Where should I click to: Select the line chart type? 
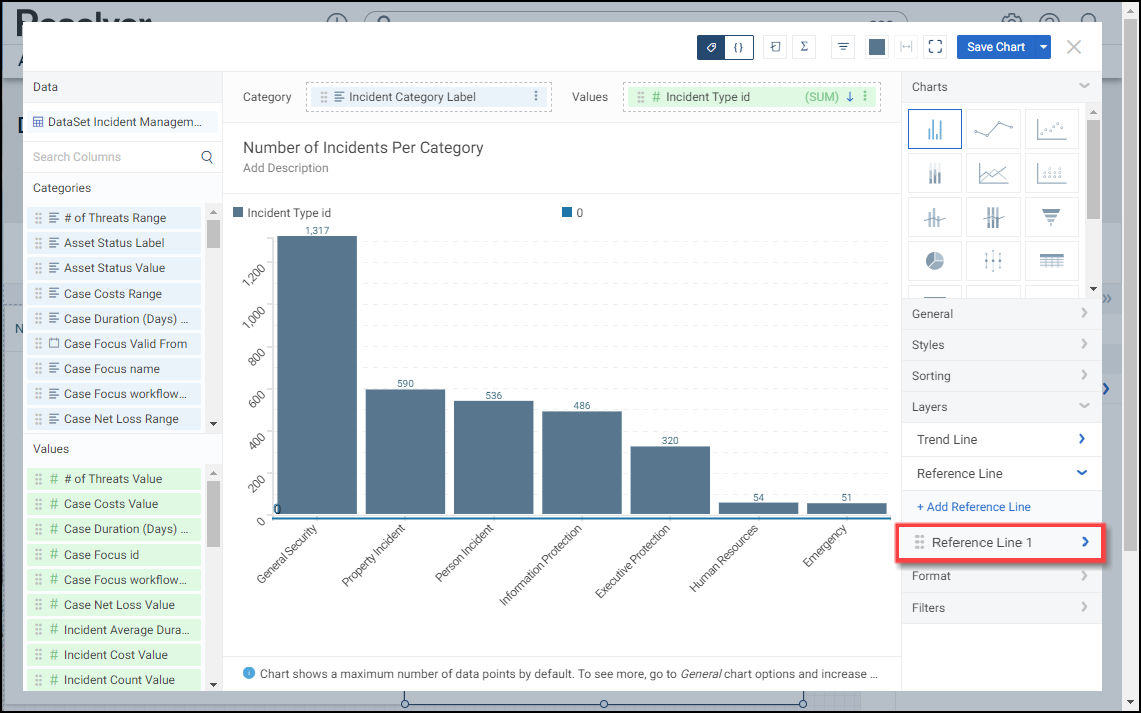993,129
